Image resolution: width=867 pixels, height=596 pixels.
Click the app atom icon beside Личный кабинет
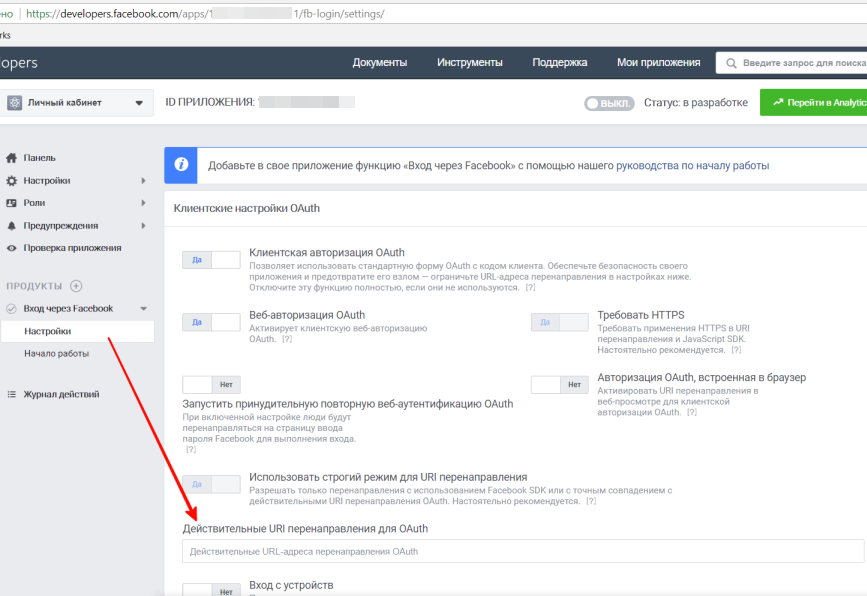coord(15,102)
